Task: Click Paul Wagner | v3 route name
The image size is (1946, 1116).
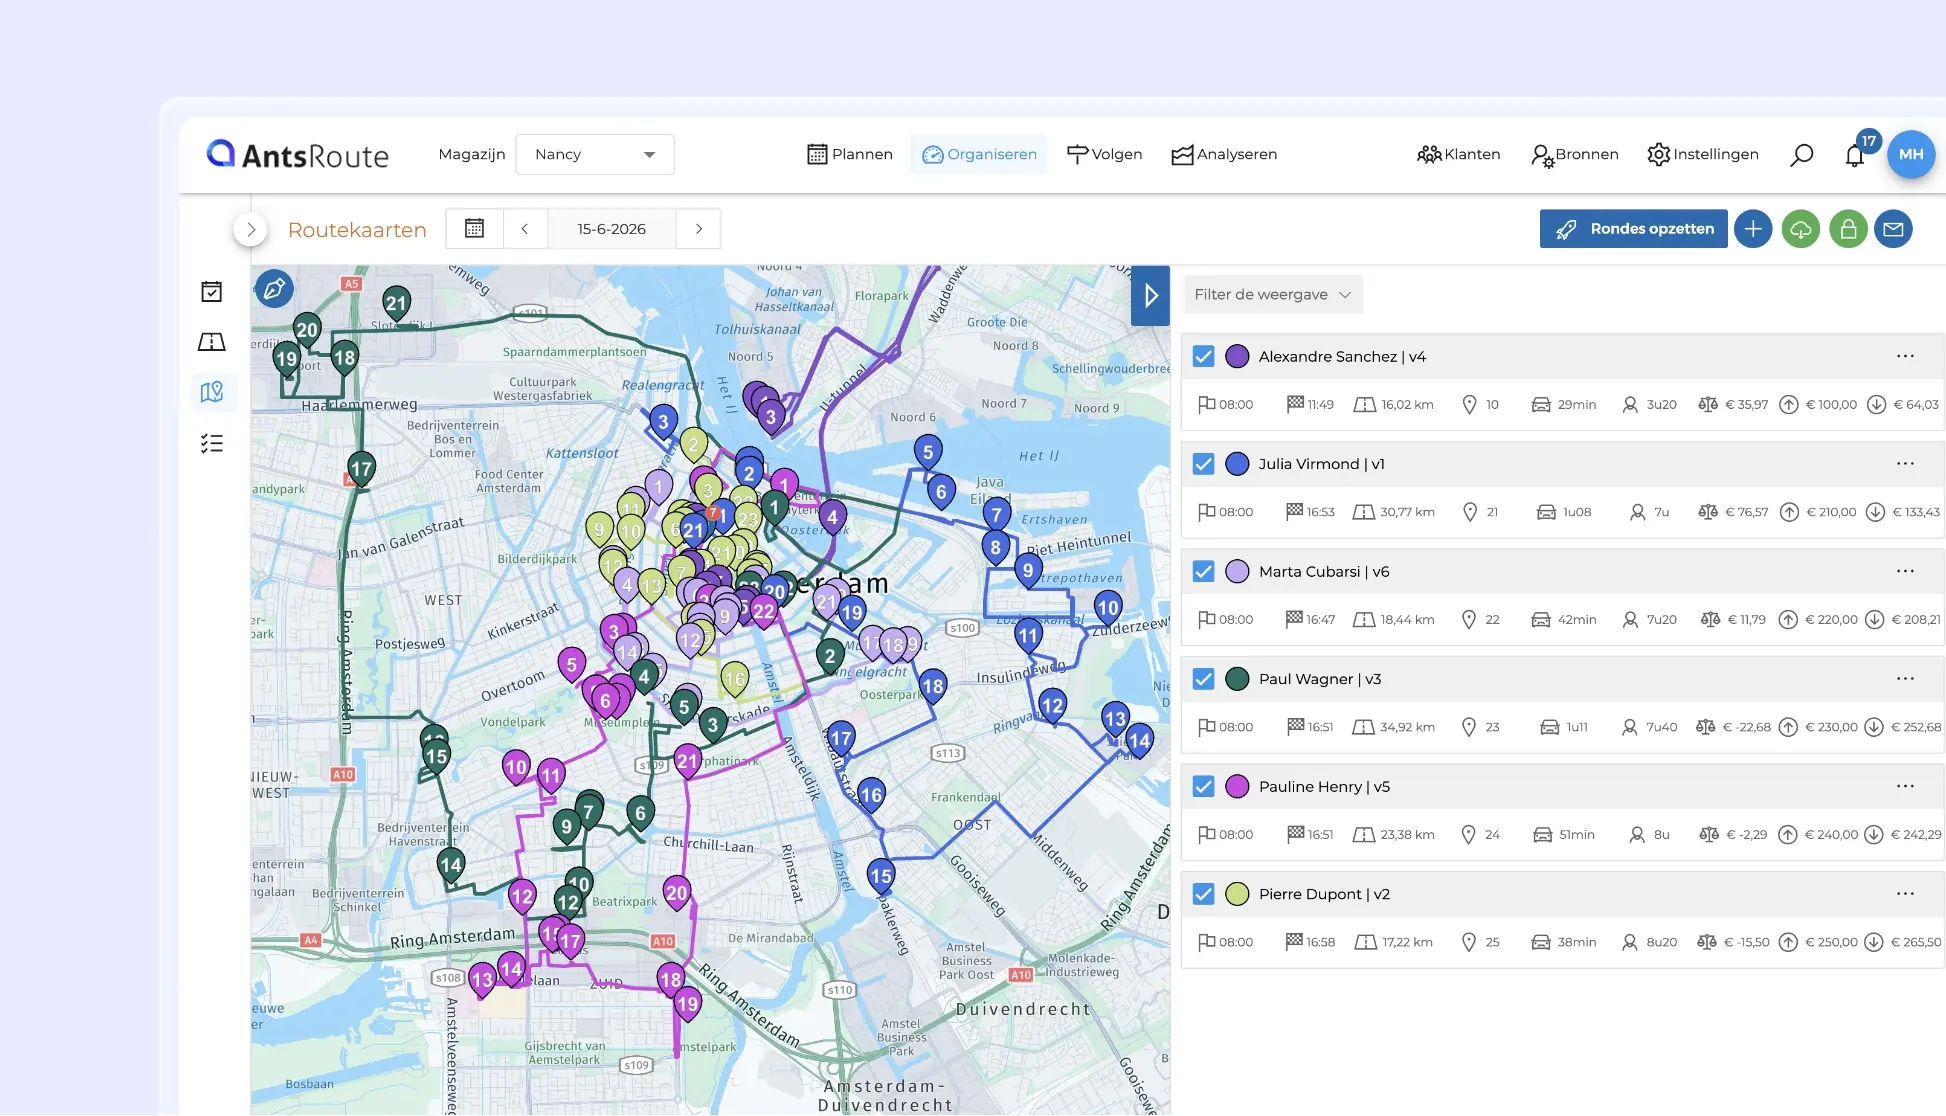Action: point(1320,678)
